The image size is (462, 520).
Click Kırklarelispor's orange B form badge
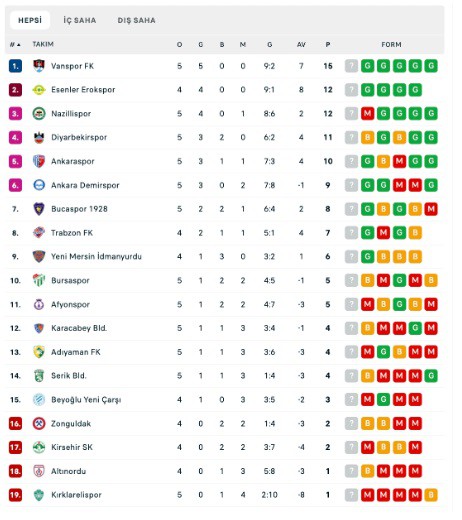431,495
